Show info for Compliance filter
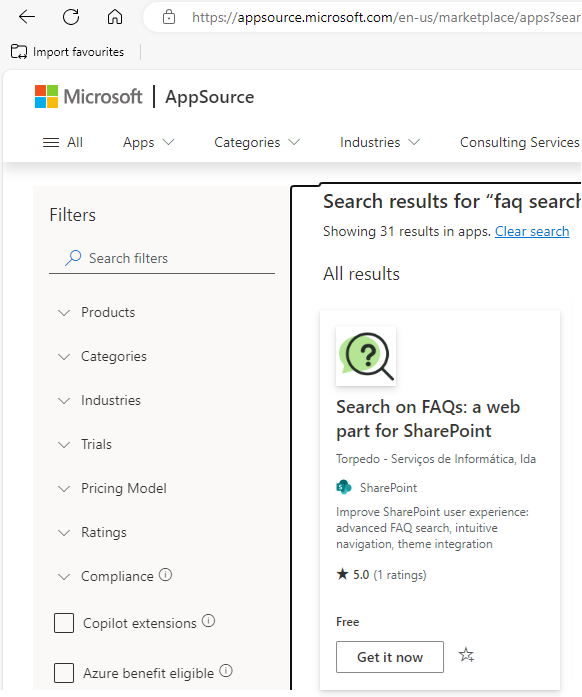 pyautogui.click(x=165, y=575)
